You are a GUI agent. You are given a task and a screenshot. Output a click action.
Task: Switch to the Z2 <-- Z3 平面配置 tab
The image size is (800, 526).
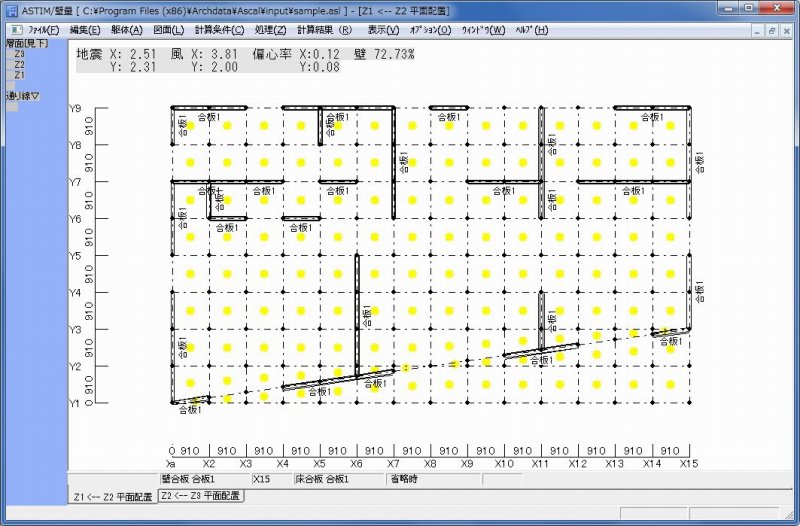pyautogui.click(x=200, y=495)
